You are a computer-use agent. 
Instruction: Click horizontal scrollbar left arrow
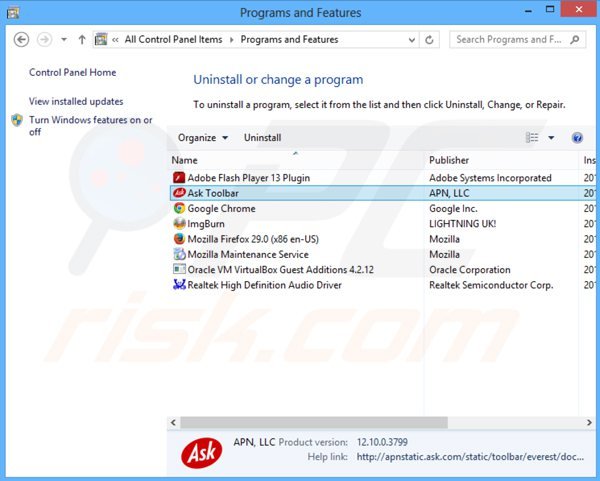tap(173, 422)
